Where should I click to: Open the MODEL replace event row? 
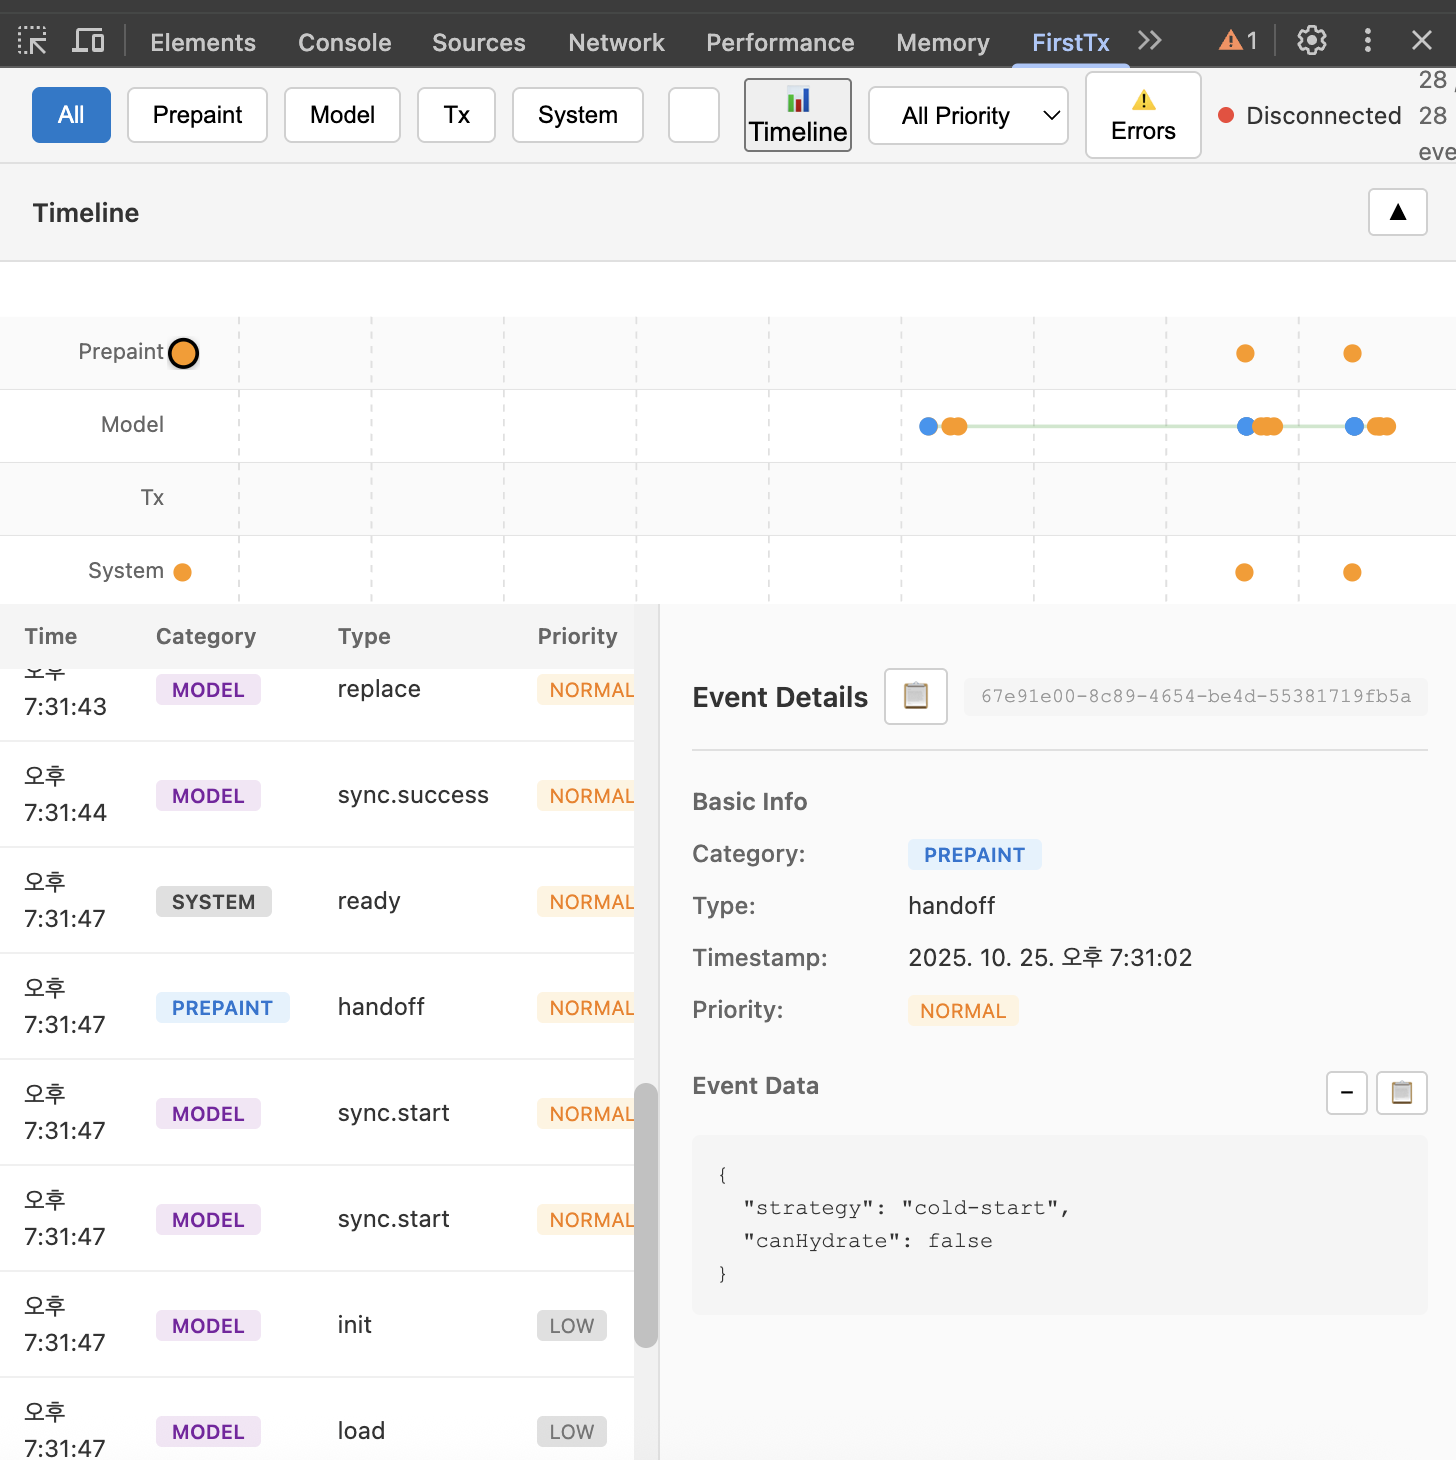[x=317, y=704]
